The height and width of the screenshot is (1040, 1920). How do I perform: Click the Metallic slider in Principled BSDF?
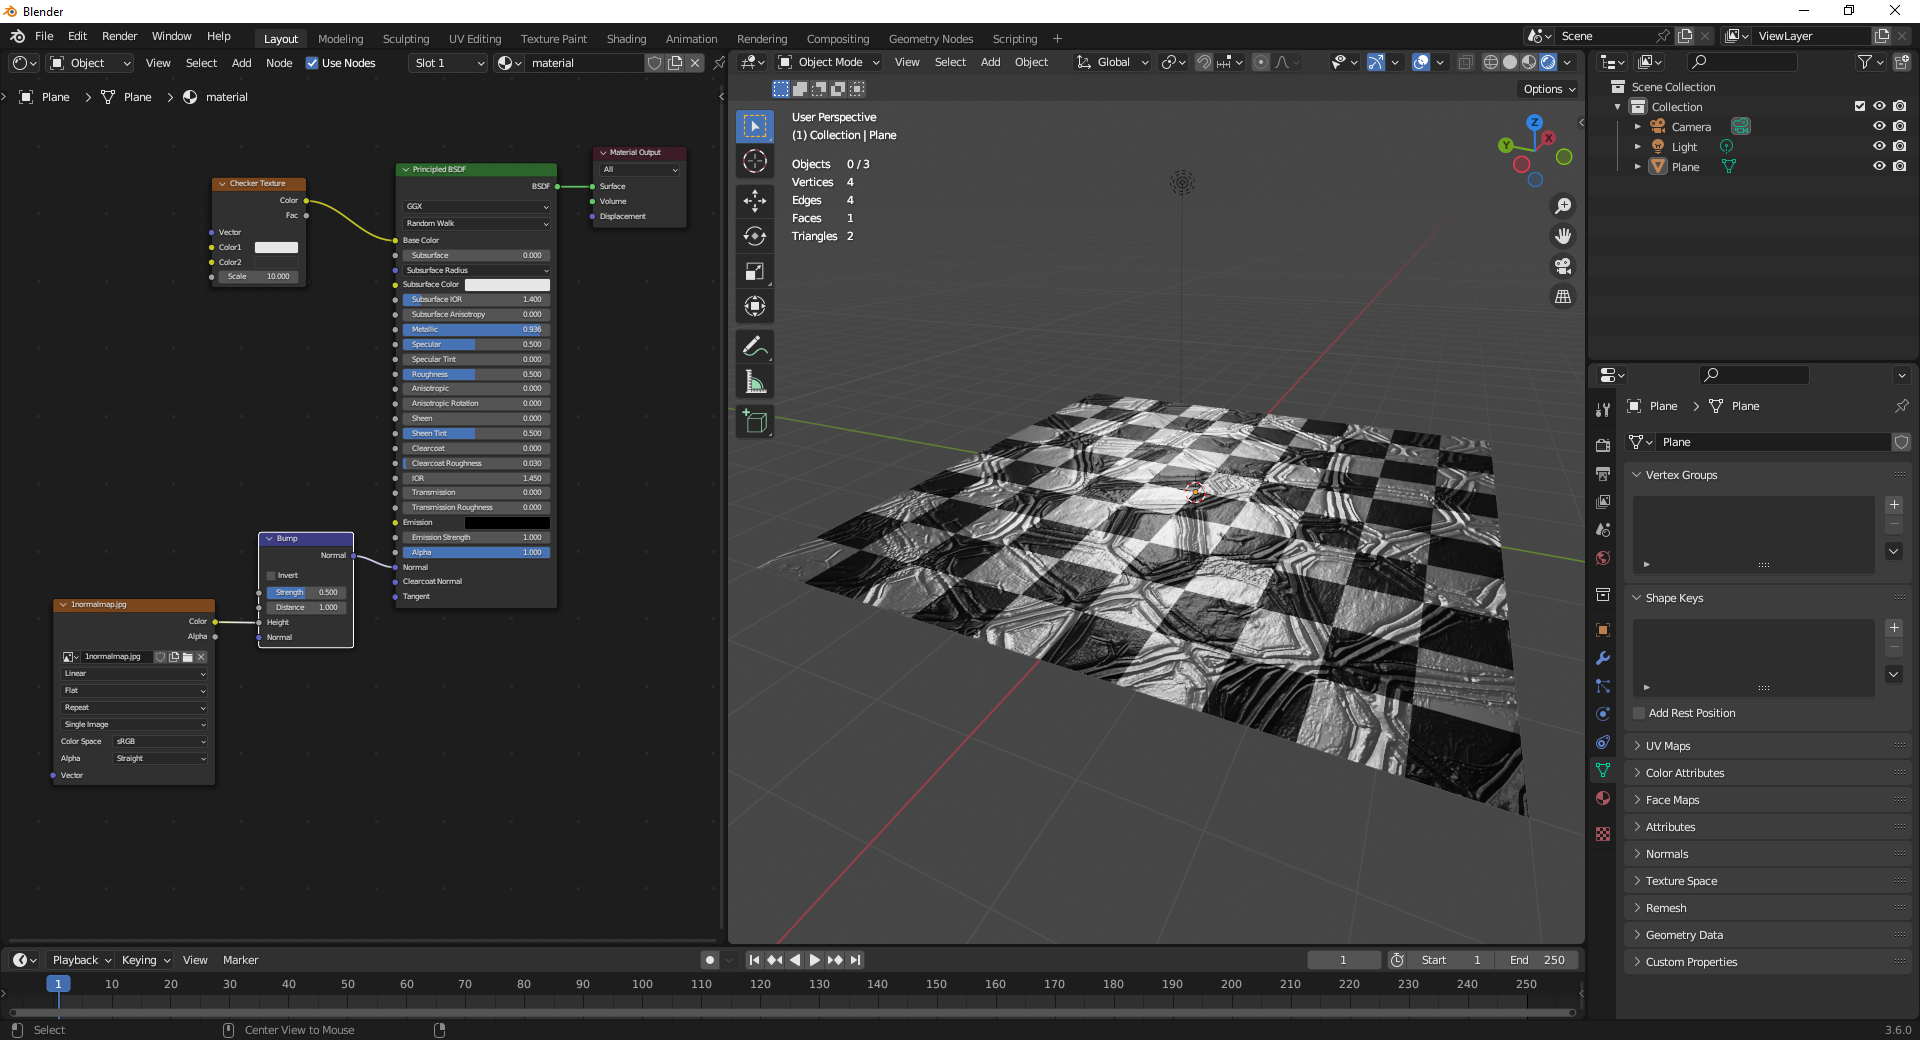(x=476, y=329)
